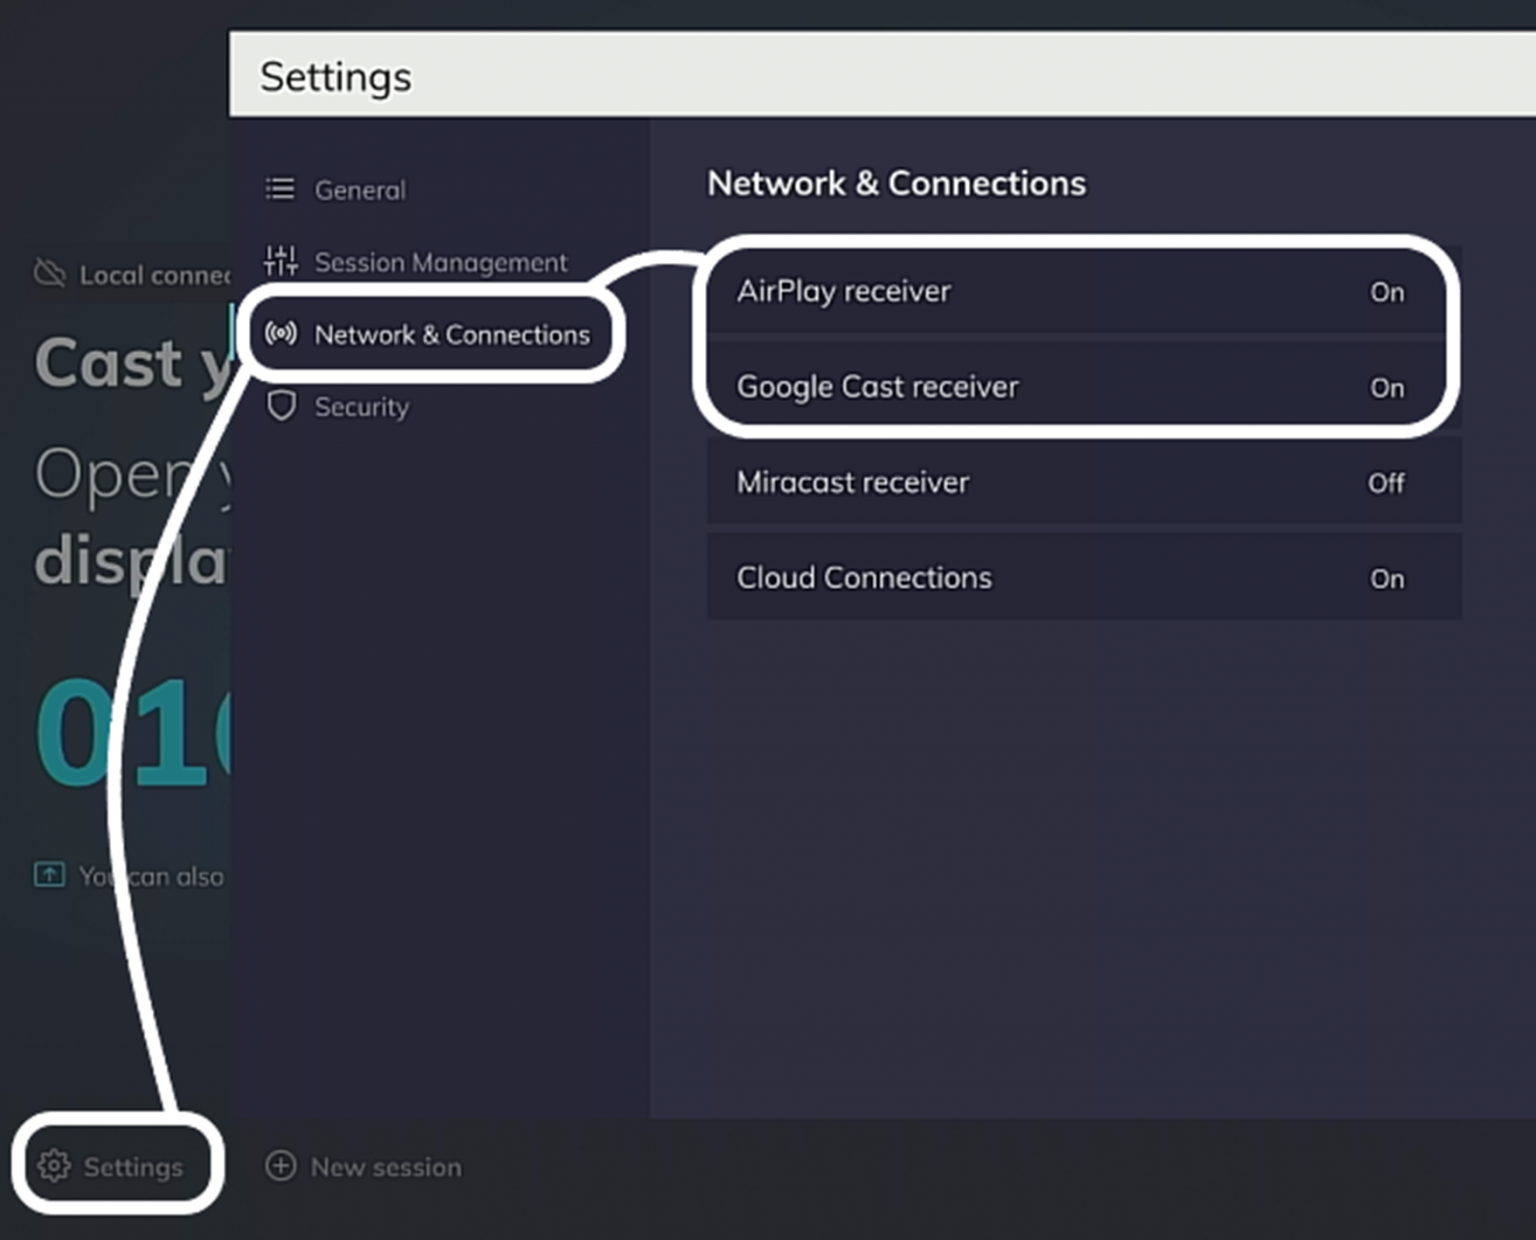Select the Network & Connections wireless icon
The width and height of the screenshot is (1536, 1240).
click(x=280, y=334)
